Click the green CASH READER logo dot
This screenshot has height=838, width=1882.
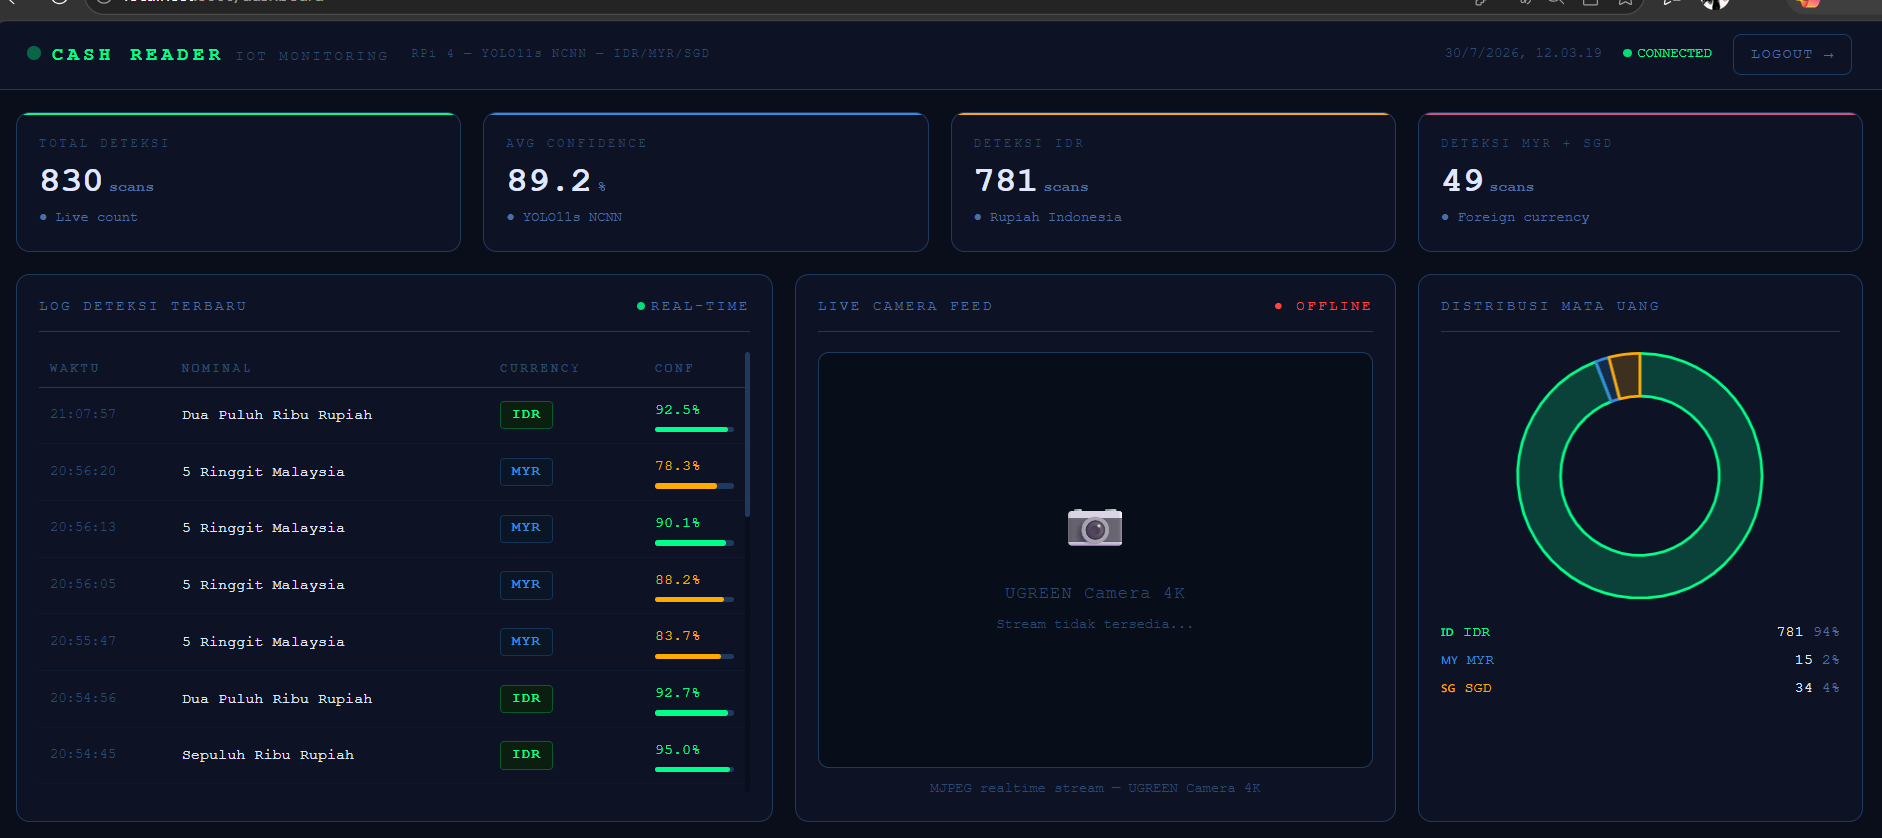pos(34,53)
